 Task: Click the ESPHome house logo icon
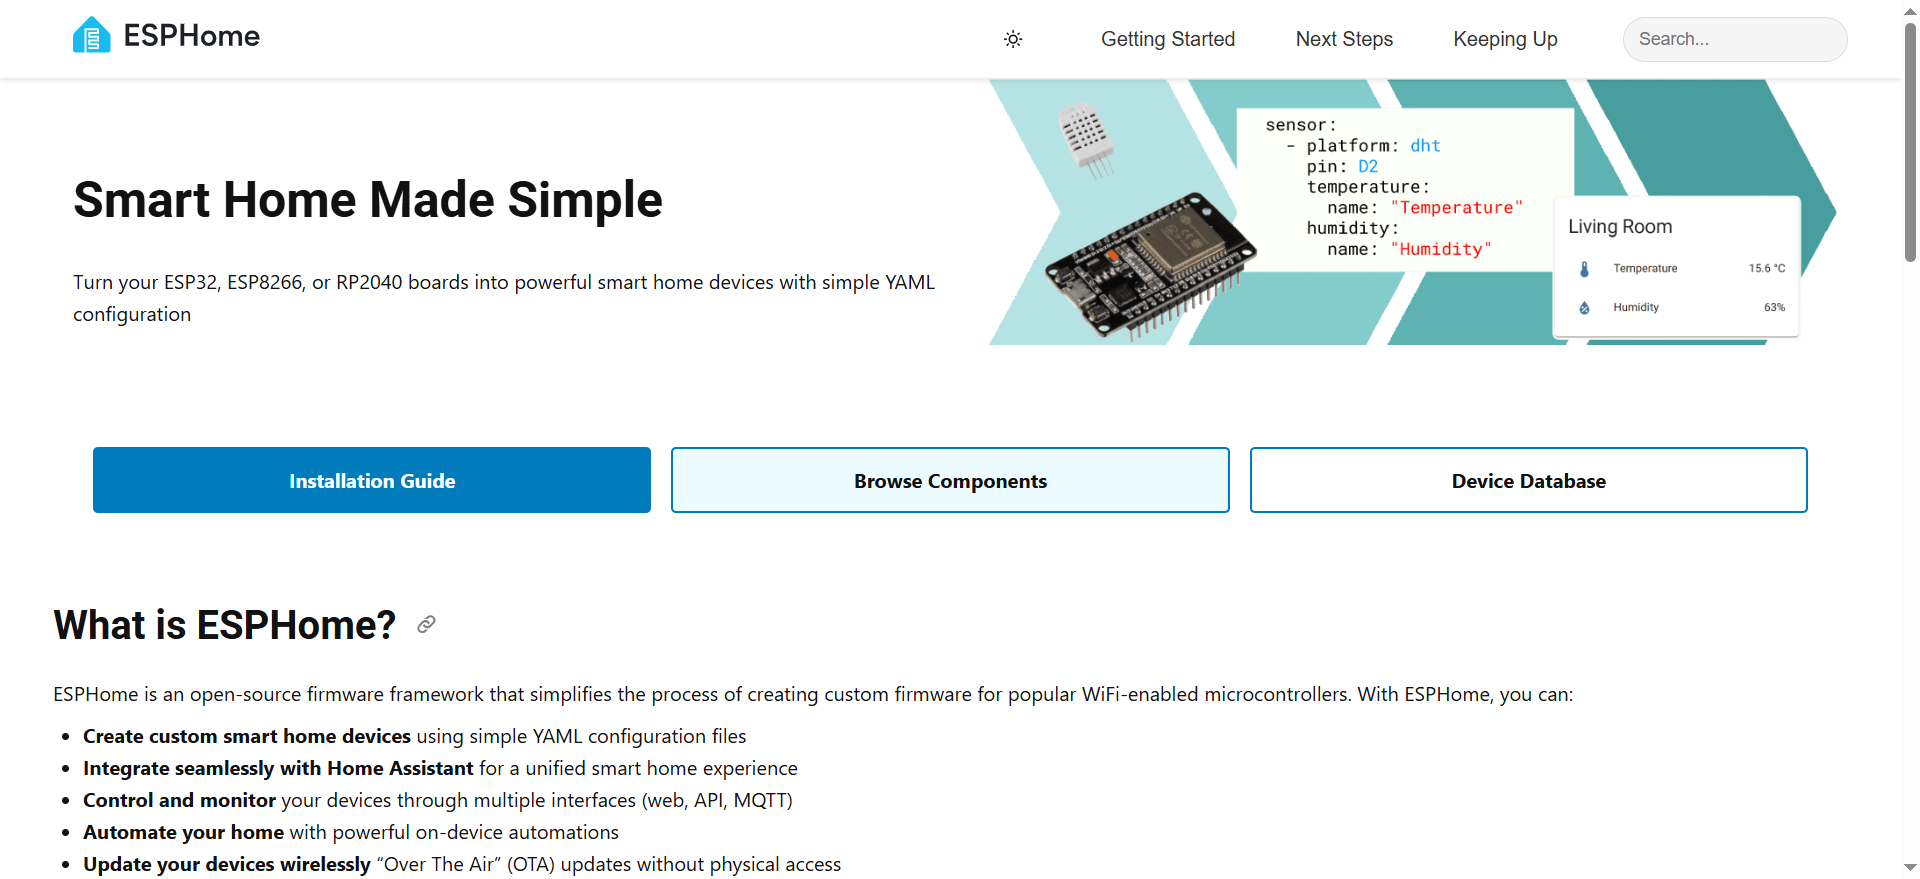tap(91, 36)
